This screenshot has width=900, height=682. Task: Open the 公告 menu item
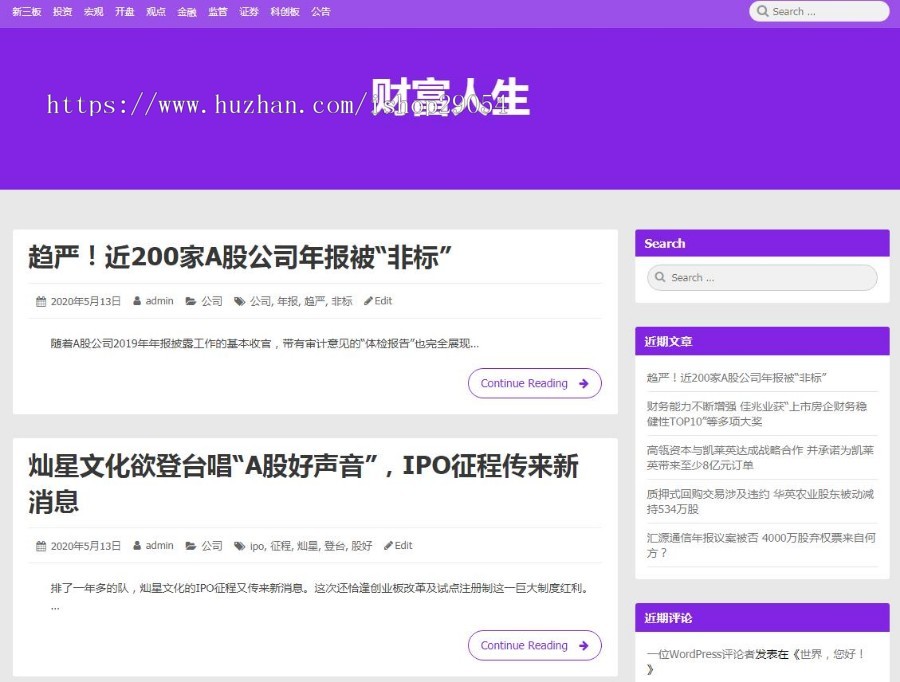click(x=320, y=11)
